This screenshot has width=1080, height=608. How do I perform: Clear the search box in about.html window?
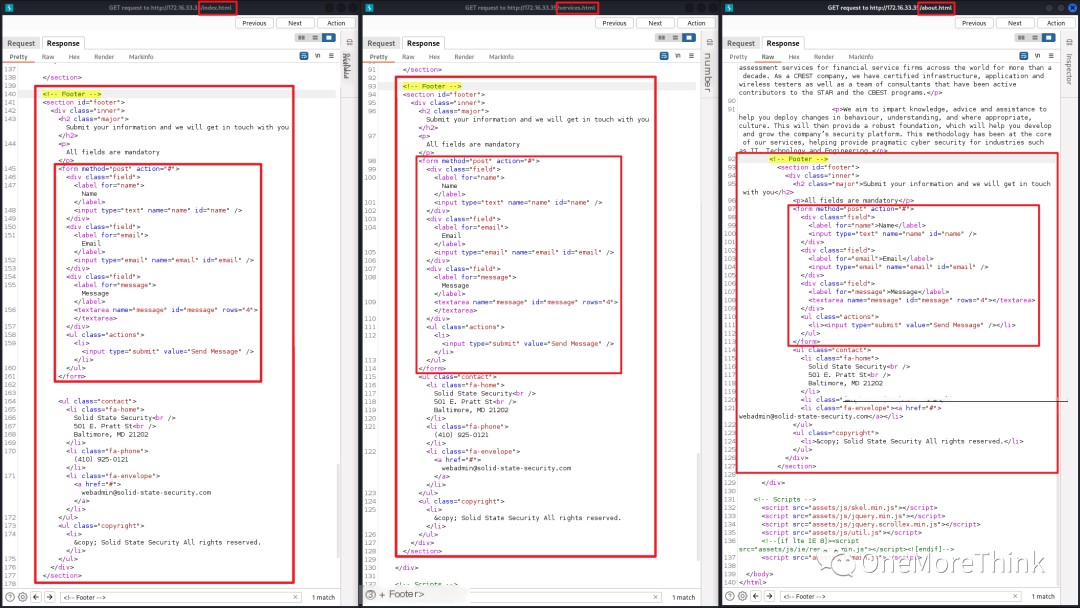click(1015, 596)
